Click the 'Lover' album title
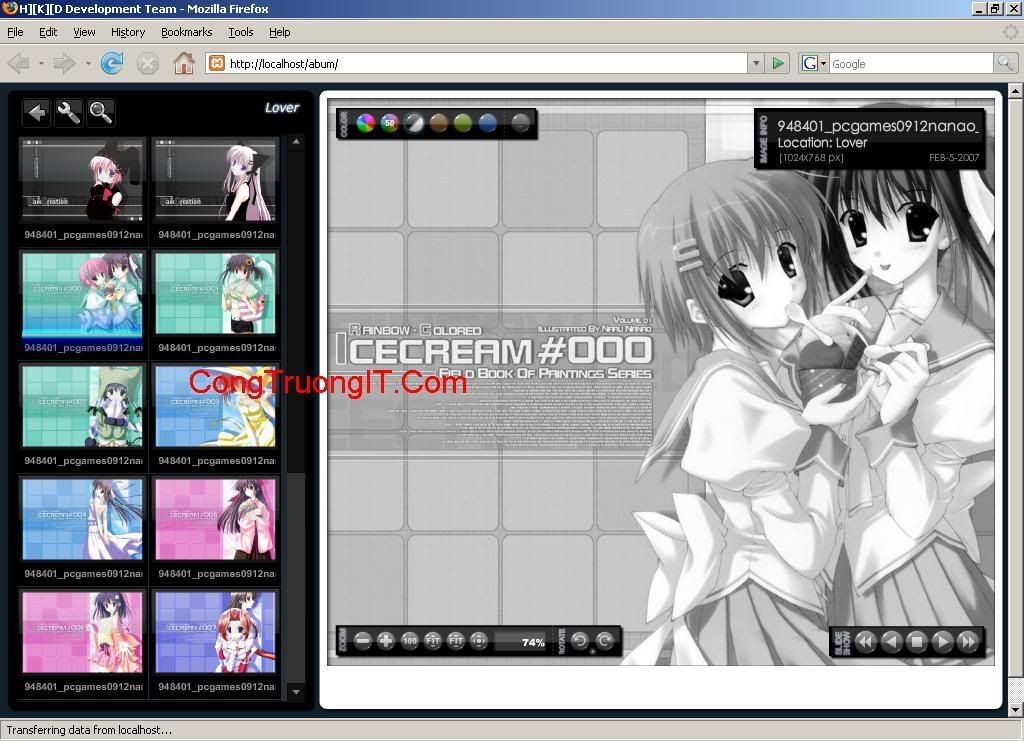The image size is (1024, 742). coord(282,108)
